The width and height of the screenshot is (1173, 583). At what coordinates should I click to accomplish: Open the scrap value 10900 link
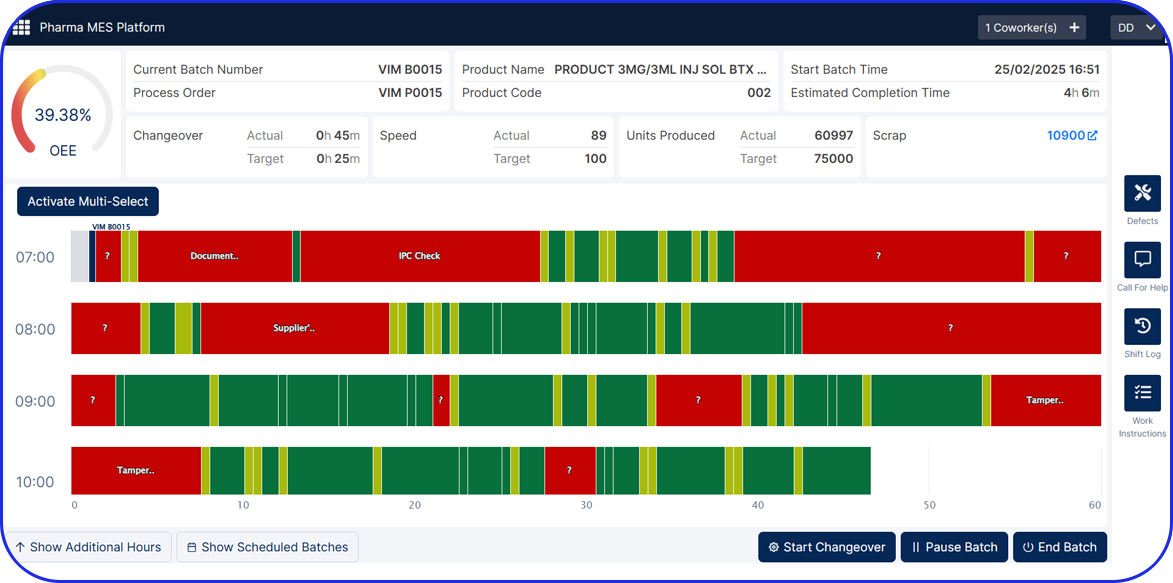point(1065,136)
